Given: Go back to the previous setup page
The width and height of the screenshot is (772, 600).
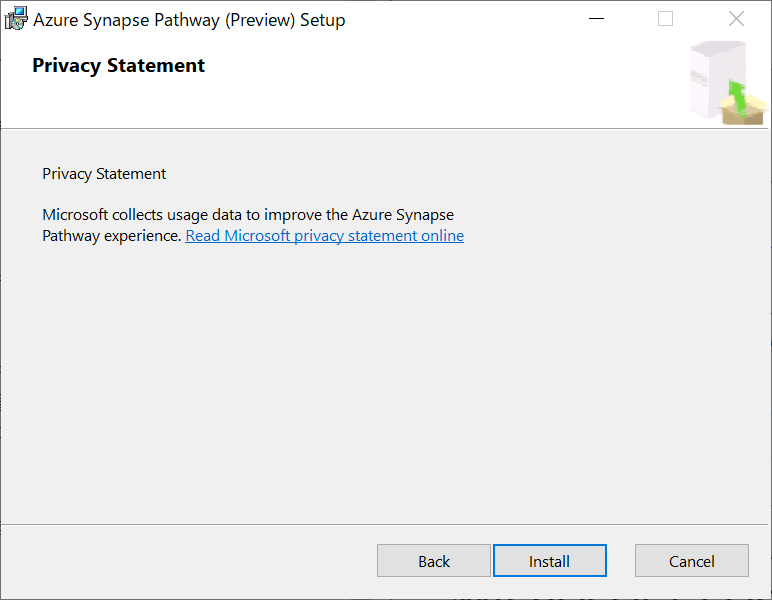Looking at the screenshot, I should (x=434, y=561).
